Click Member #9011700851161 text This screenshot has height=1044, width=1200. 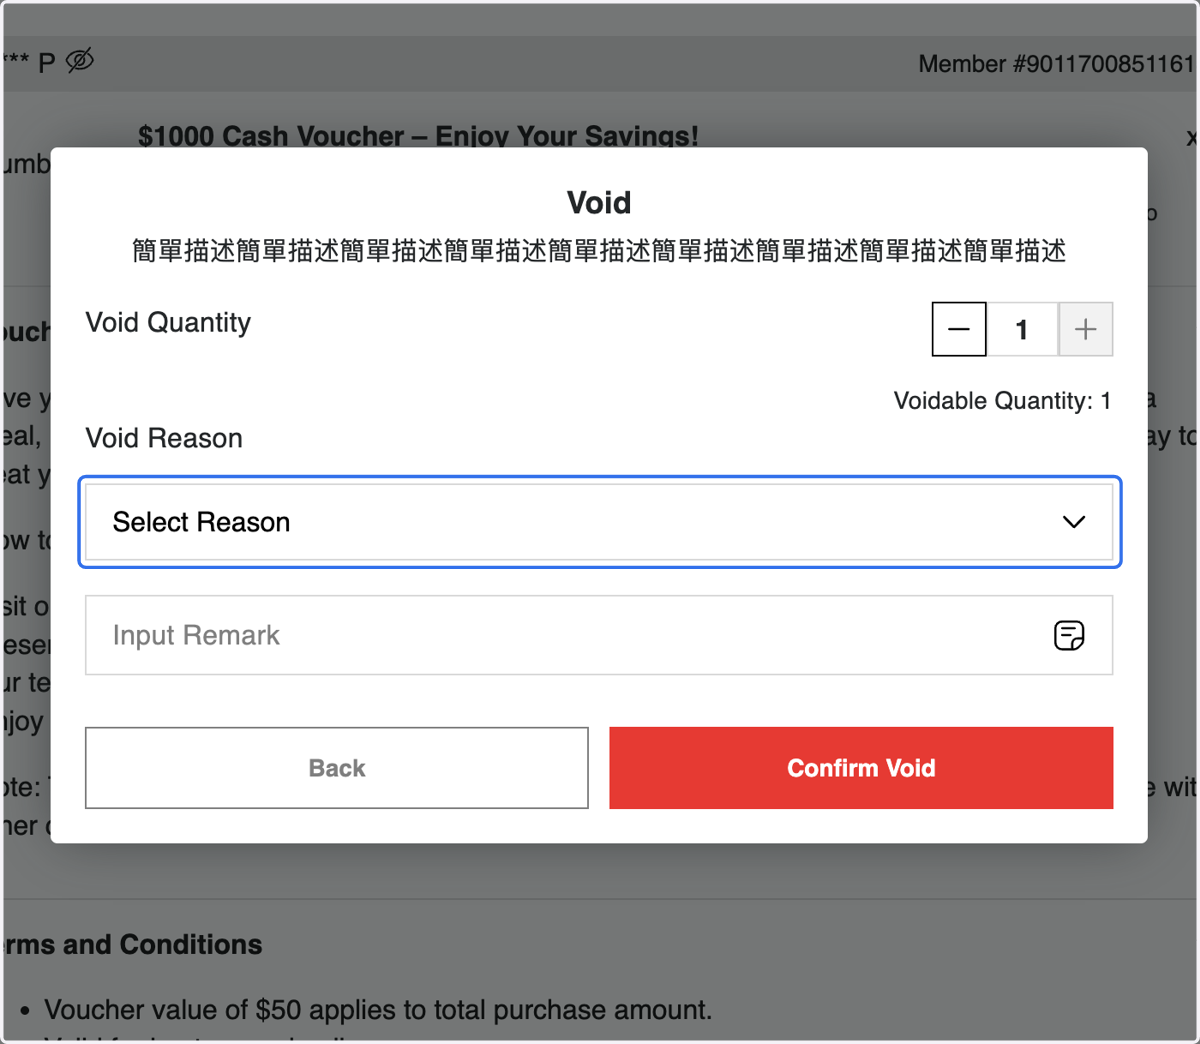(x=1056, y=64)
